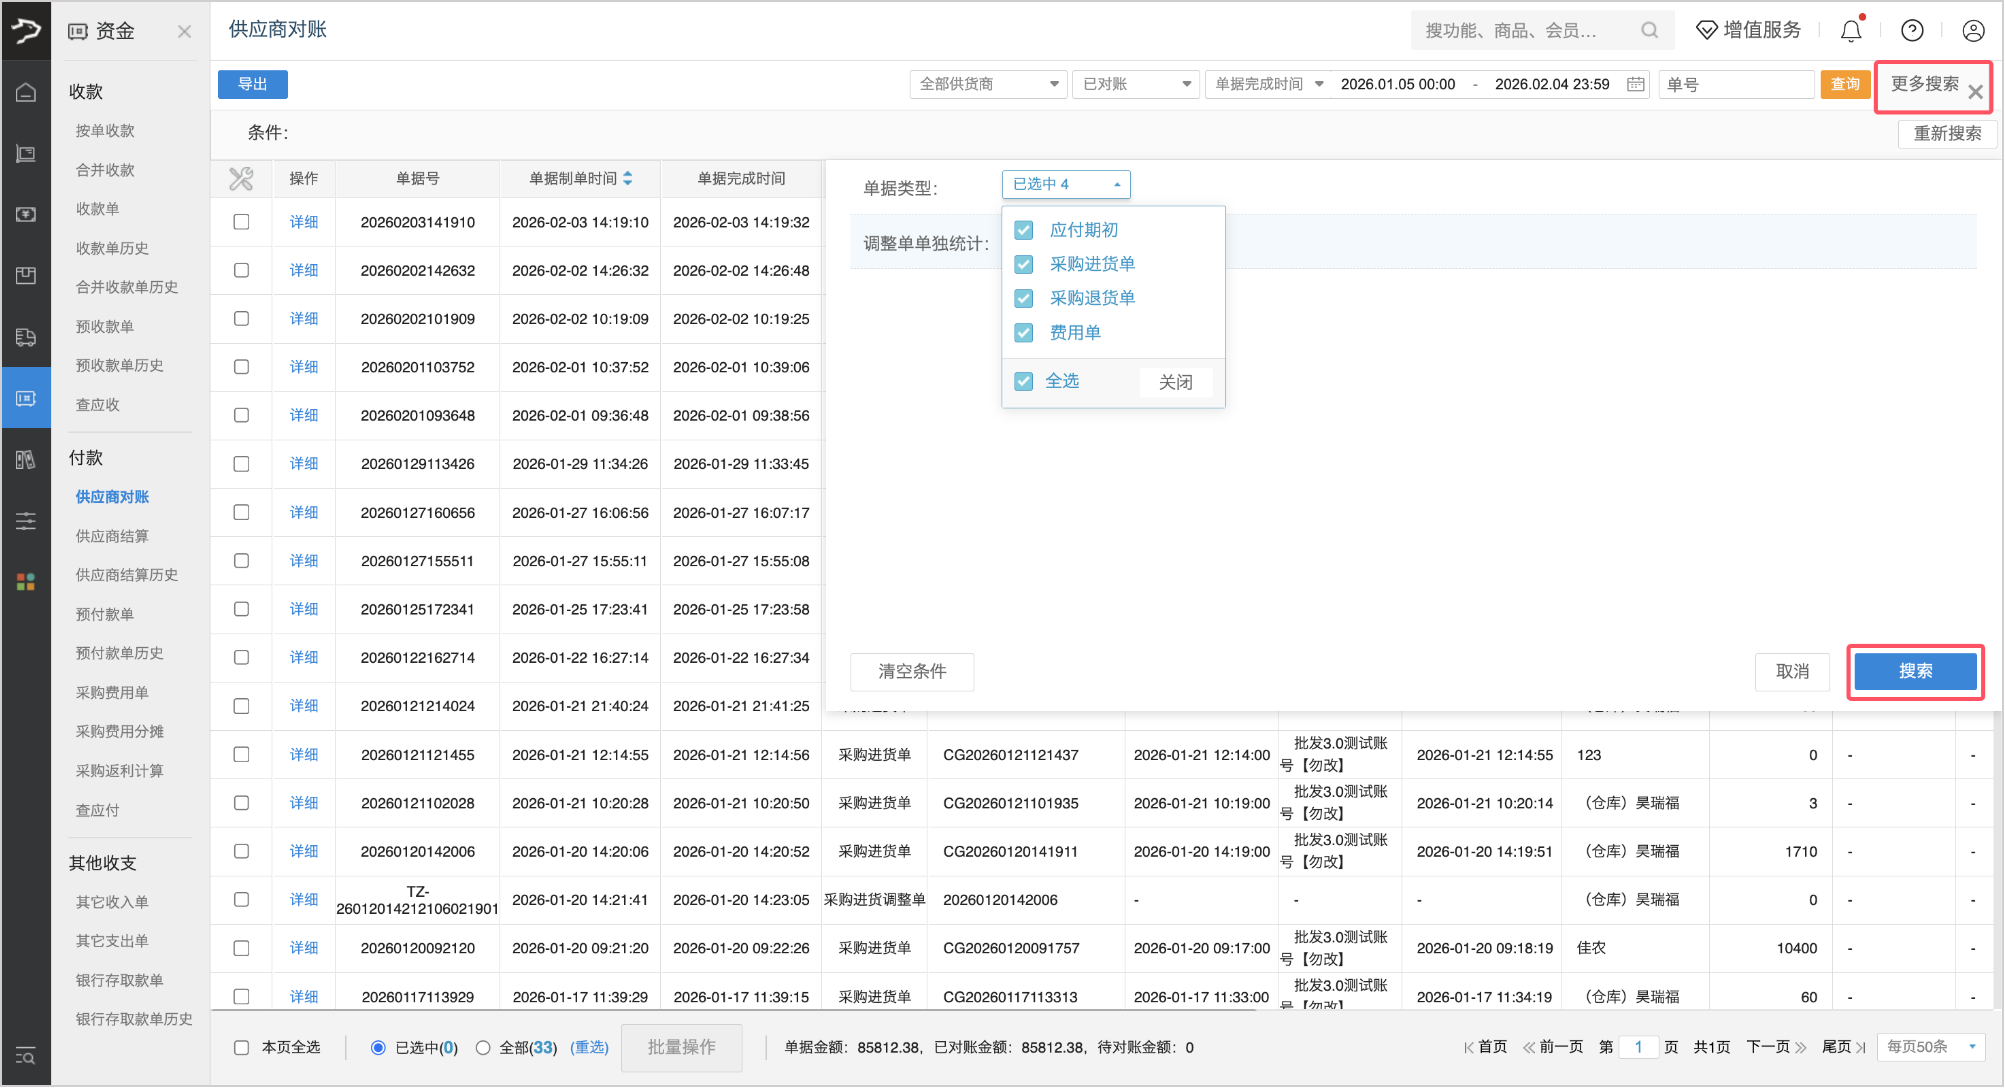Click the blue 搜索 button
Image resolution: width=2005 pixels, height=1088 pixels.
[1914, 671]
